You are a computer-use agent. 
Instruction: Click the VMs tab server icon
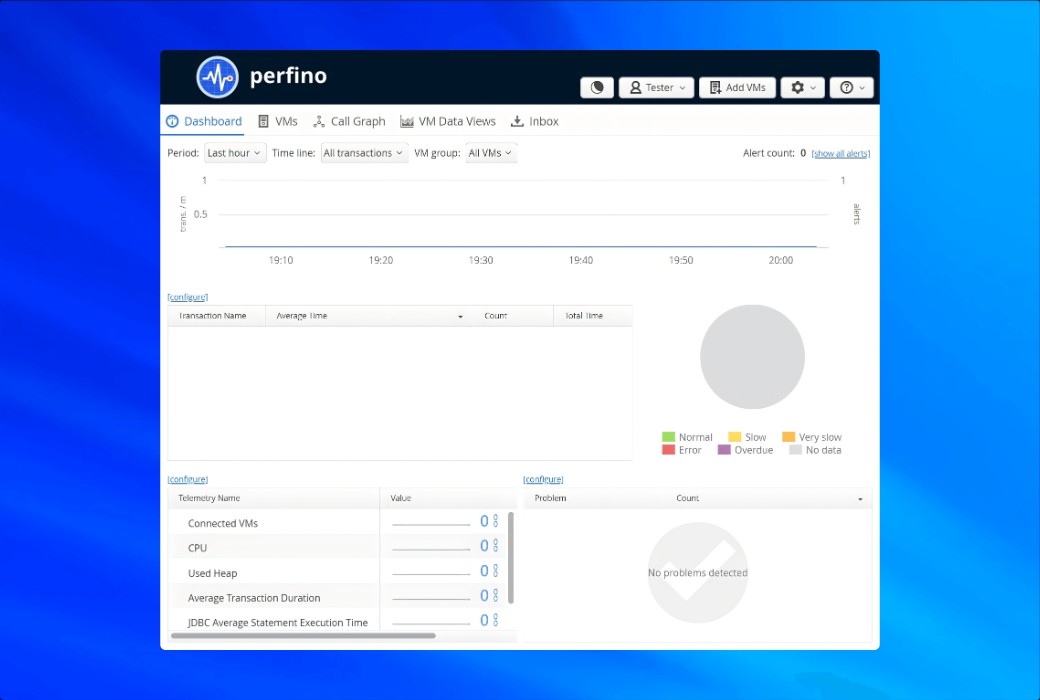[263, 121]
